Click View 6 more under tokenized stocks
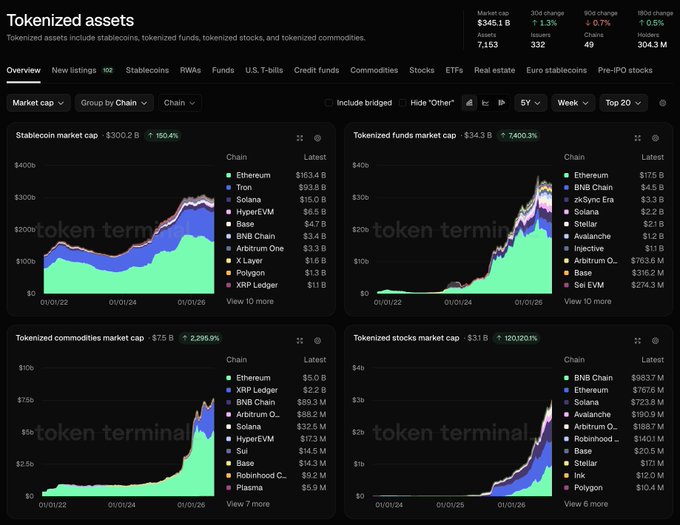 coord(586,504)
